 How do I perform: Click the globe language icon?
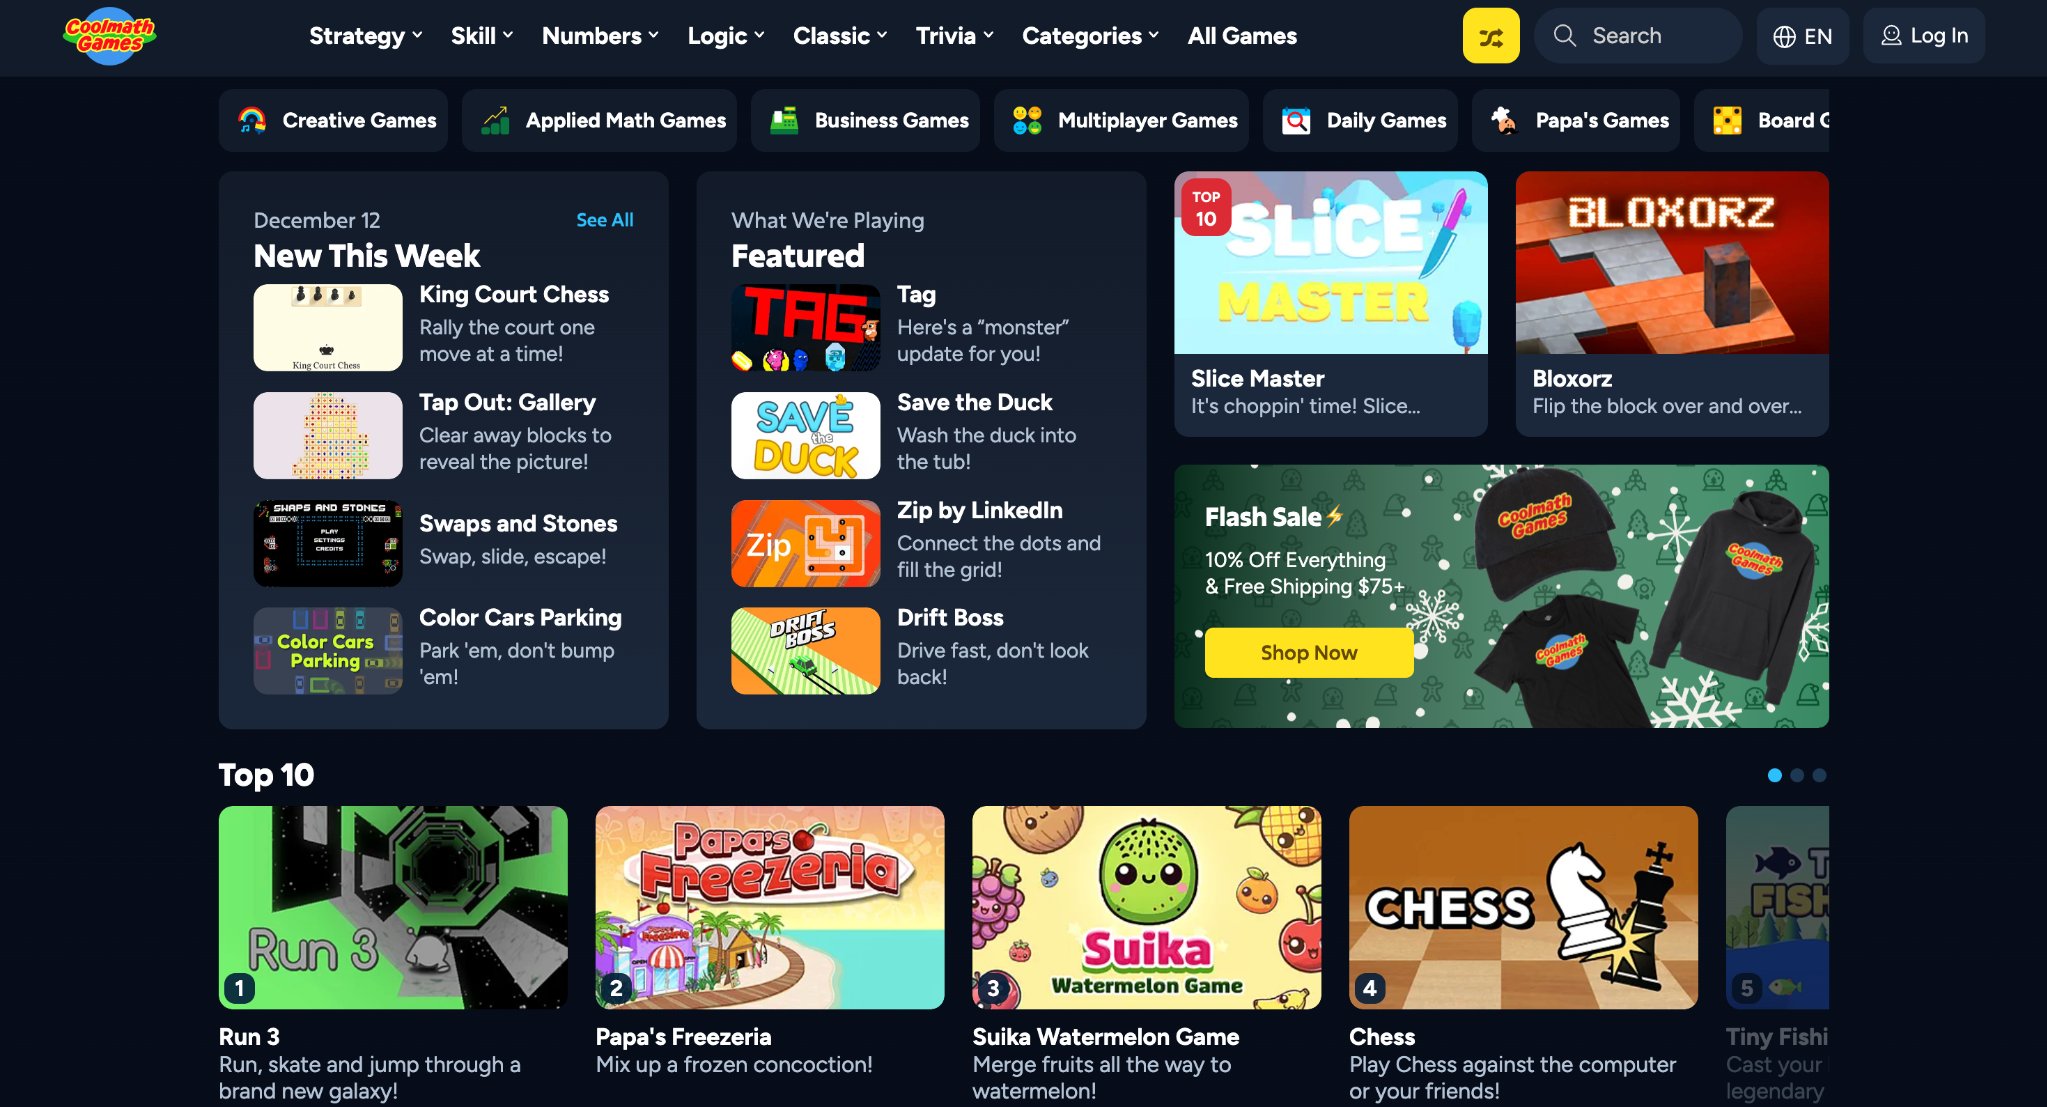click(x=1784, y=37)
